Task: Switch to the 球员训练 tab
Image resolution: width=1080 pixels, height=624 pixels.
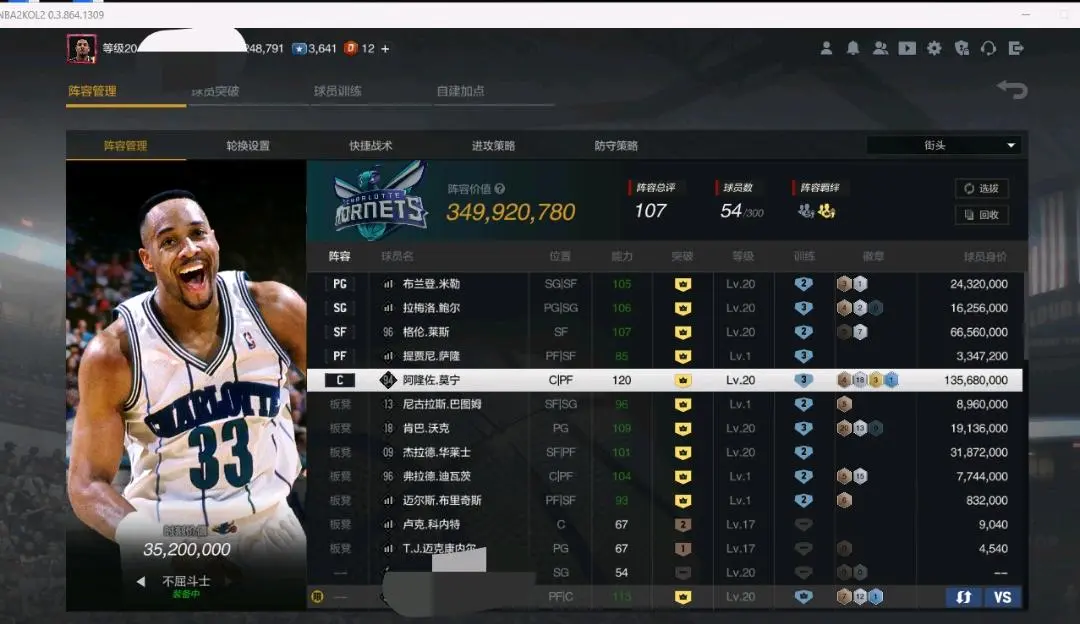Action: (x=338, y=91)
